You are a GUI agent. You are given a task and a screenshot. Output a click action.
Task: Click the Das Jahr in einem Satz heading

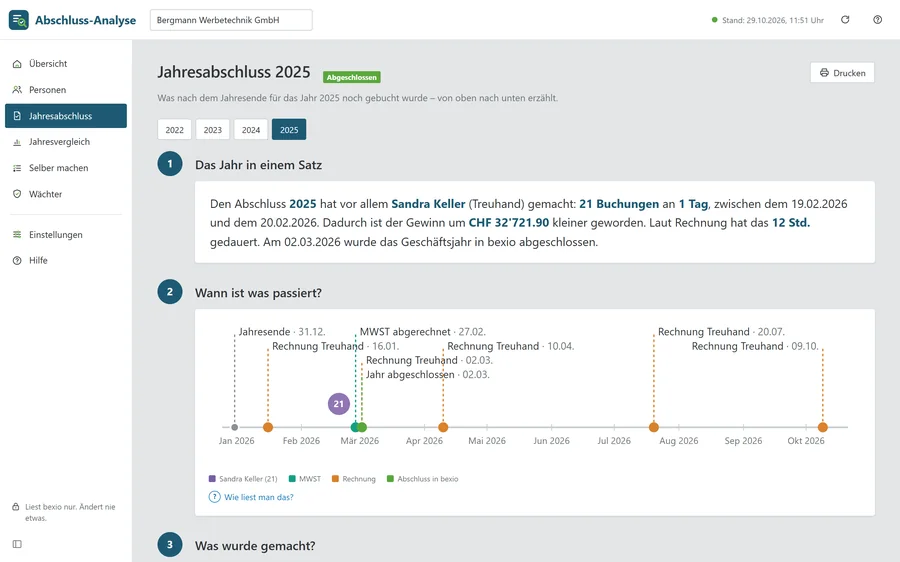(x=258, y=165)
